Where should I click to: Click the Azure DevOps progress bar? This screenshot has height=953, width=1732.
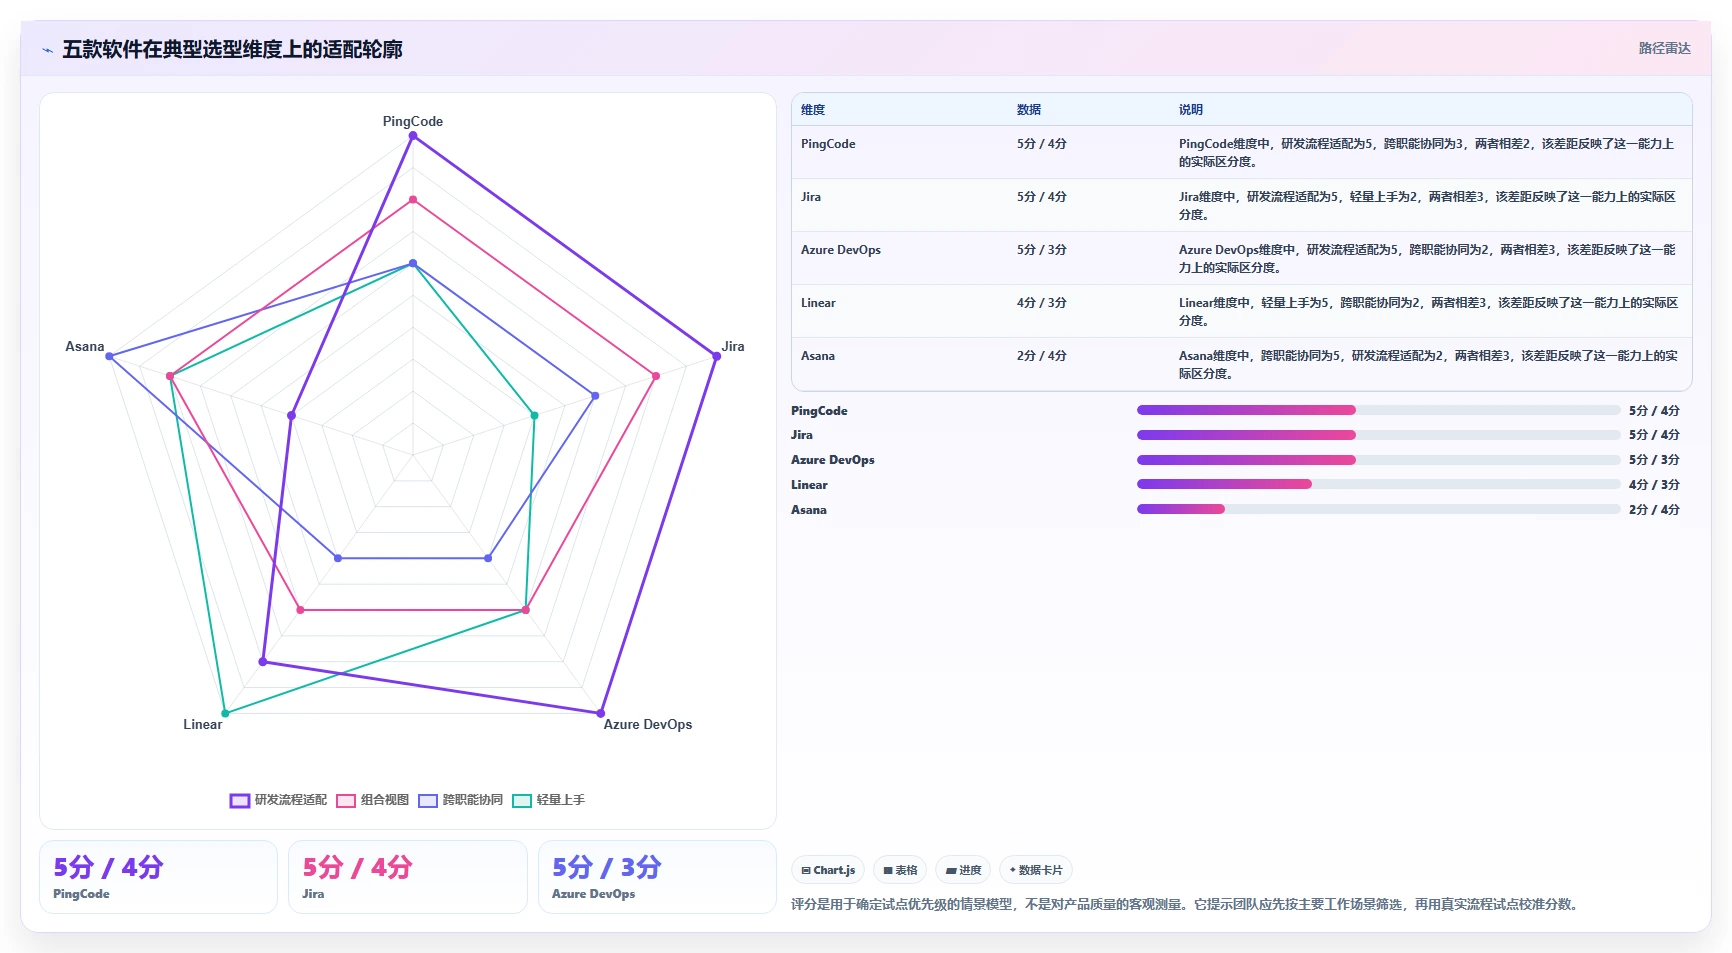(1379, 460)
